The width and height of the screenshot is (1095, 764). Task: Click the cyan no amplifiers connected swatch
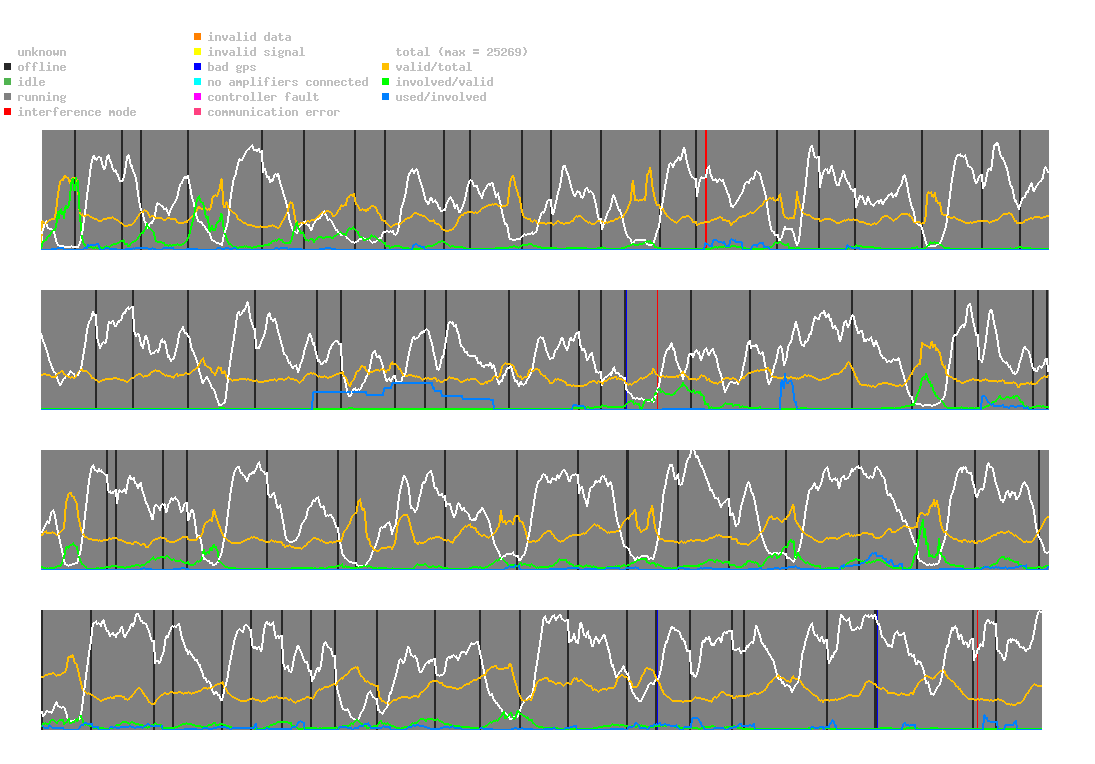[x=198, y=82]
